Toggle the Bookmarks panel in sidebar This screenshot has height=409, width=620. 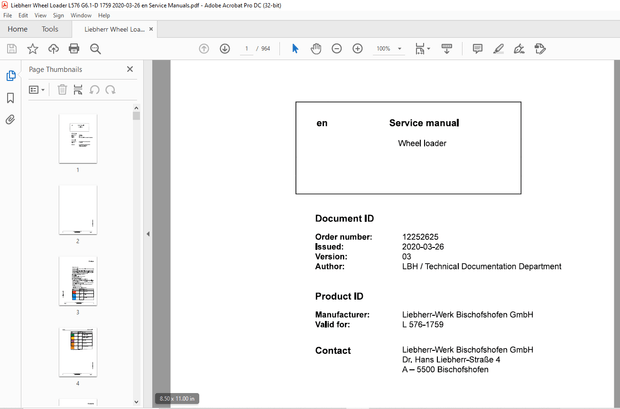(11, 98)
